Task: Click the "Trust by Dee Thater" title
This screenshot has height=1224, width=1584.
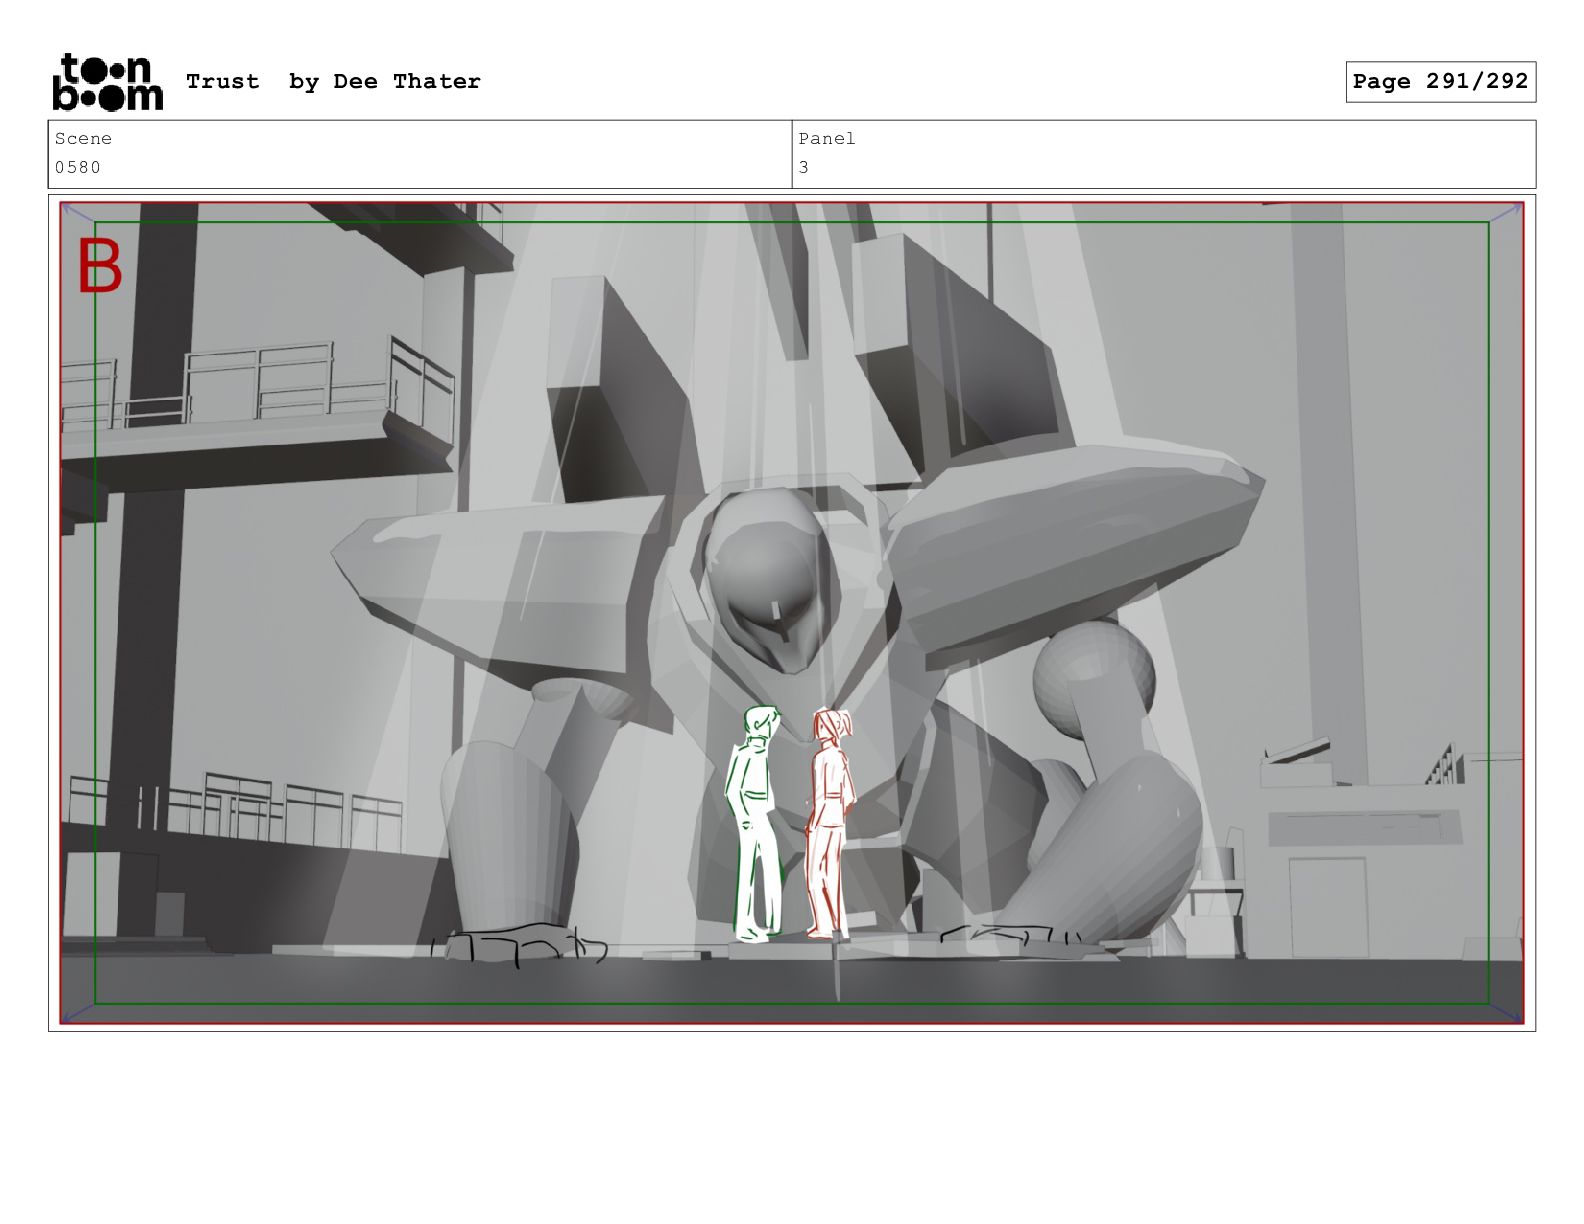Action: coord(333,82)
